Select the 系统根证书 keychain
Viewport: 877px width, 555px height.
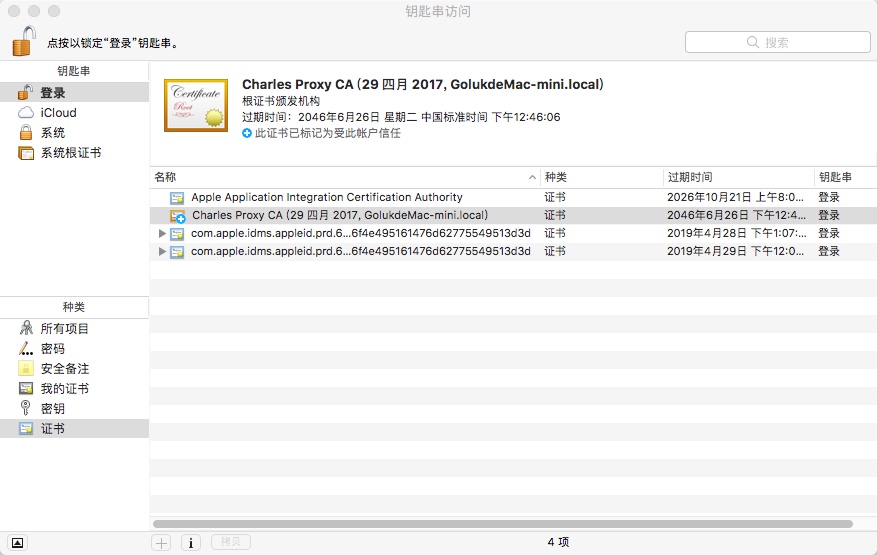[74, 153]
